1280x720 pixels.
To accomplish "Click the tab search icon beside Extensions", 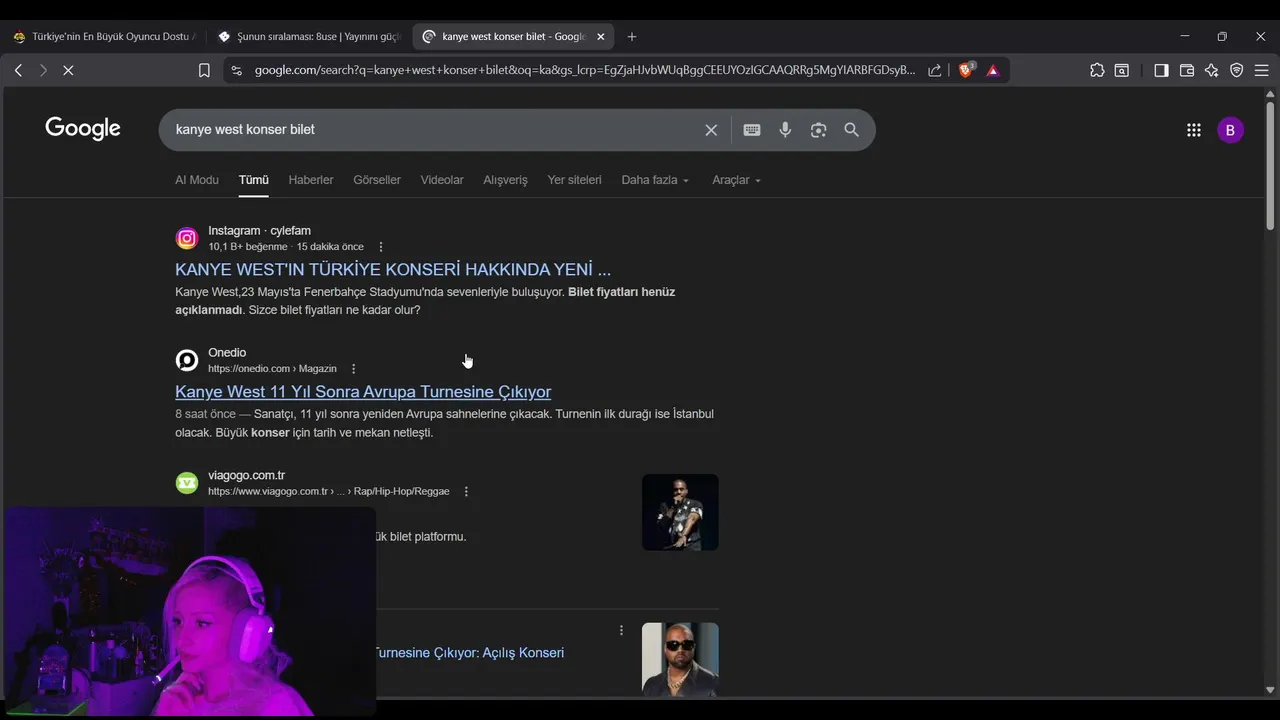I will [x=1122, y=70].
